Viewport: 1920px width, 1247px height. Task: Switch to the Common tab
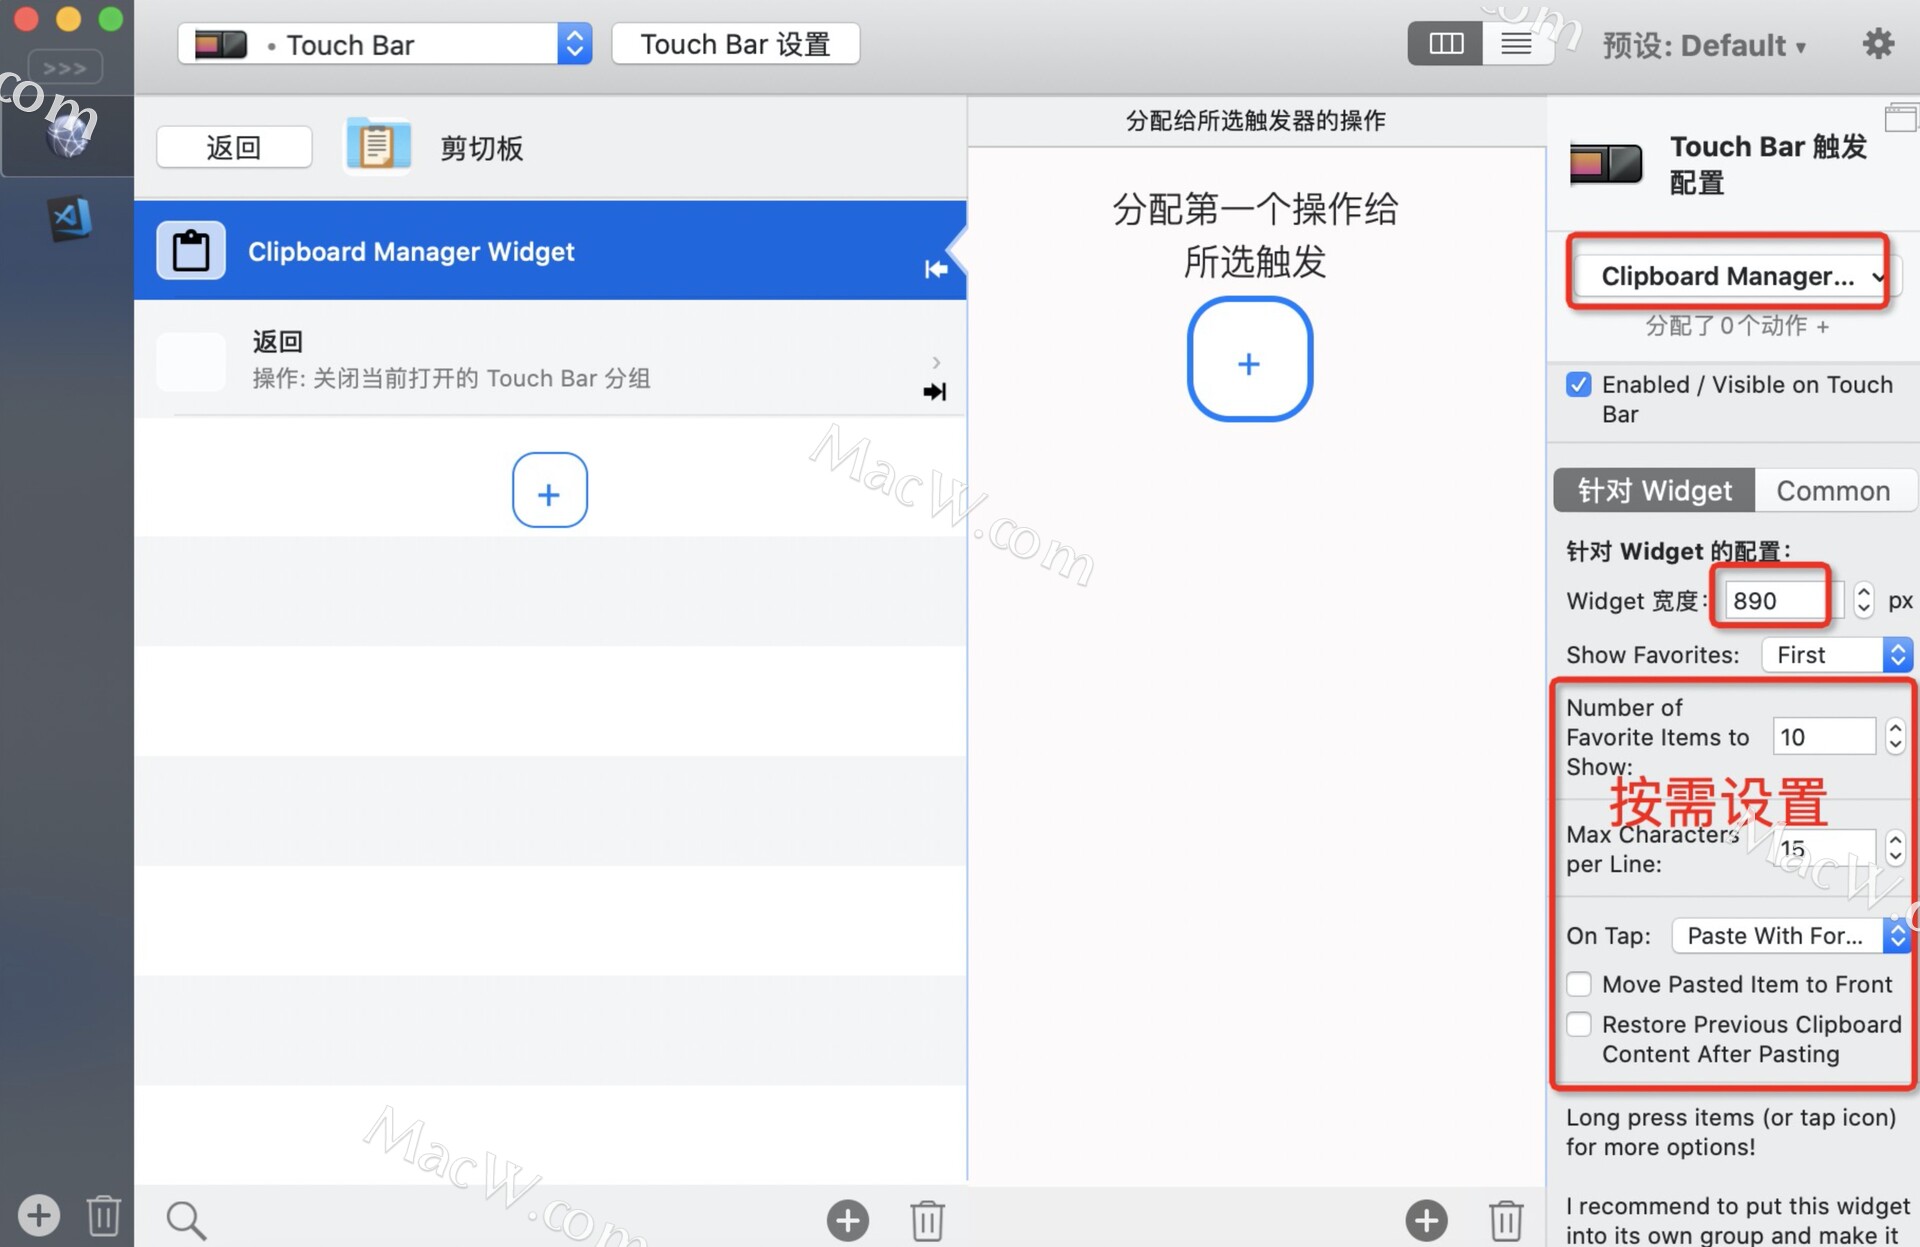(x=1832, y=491)
